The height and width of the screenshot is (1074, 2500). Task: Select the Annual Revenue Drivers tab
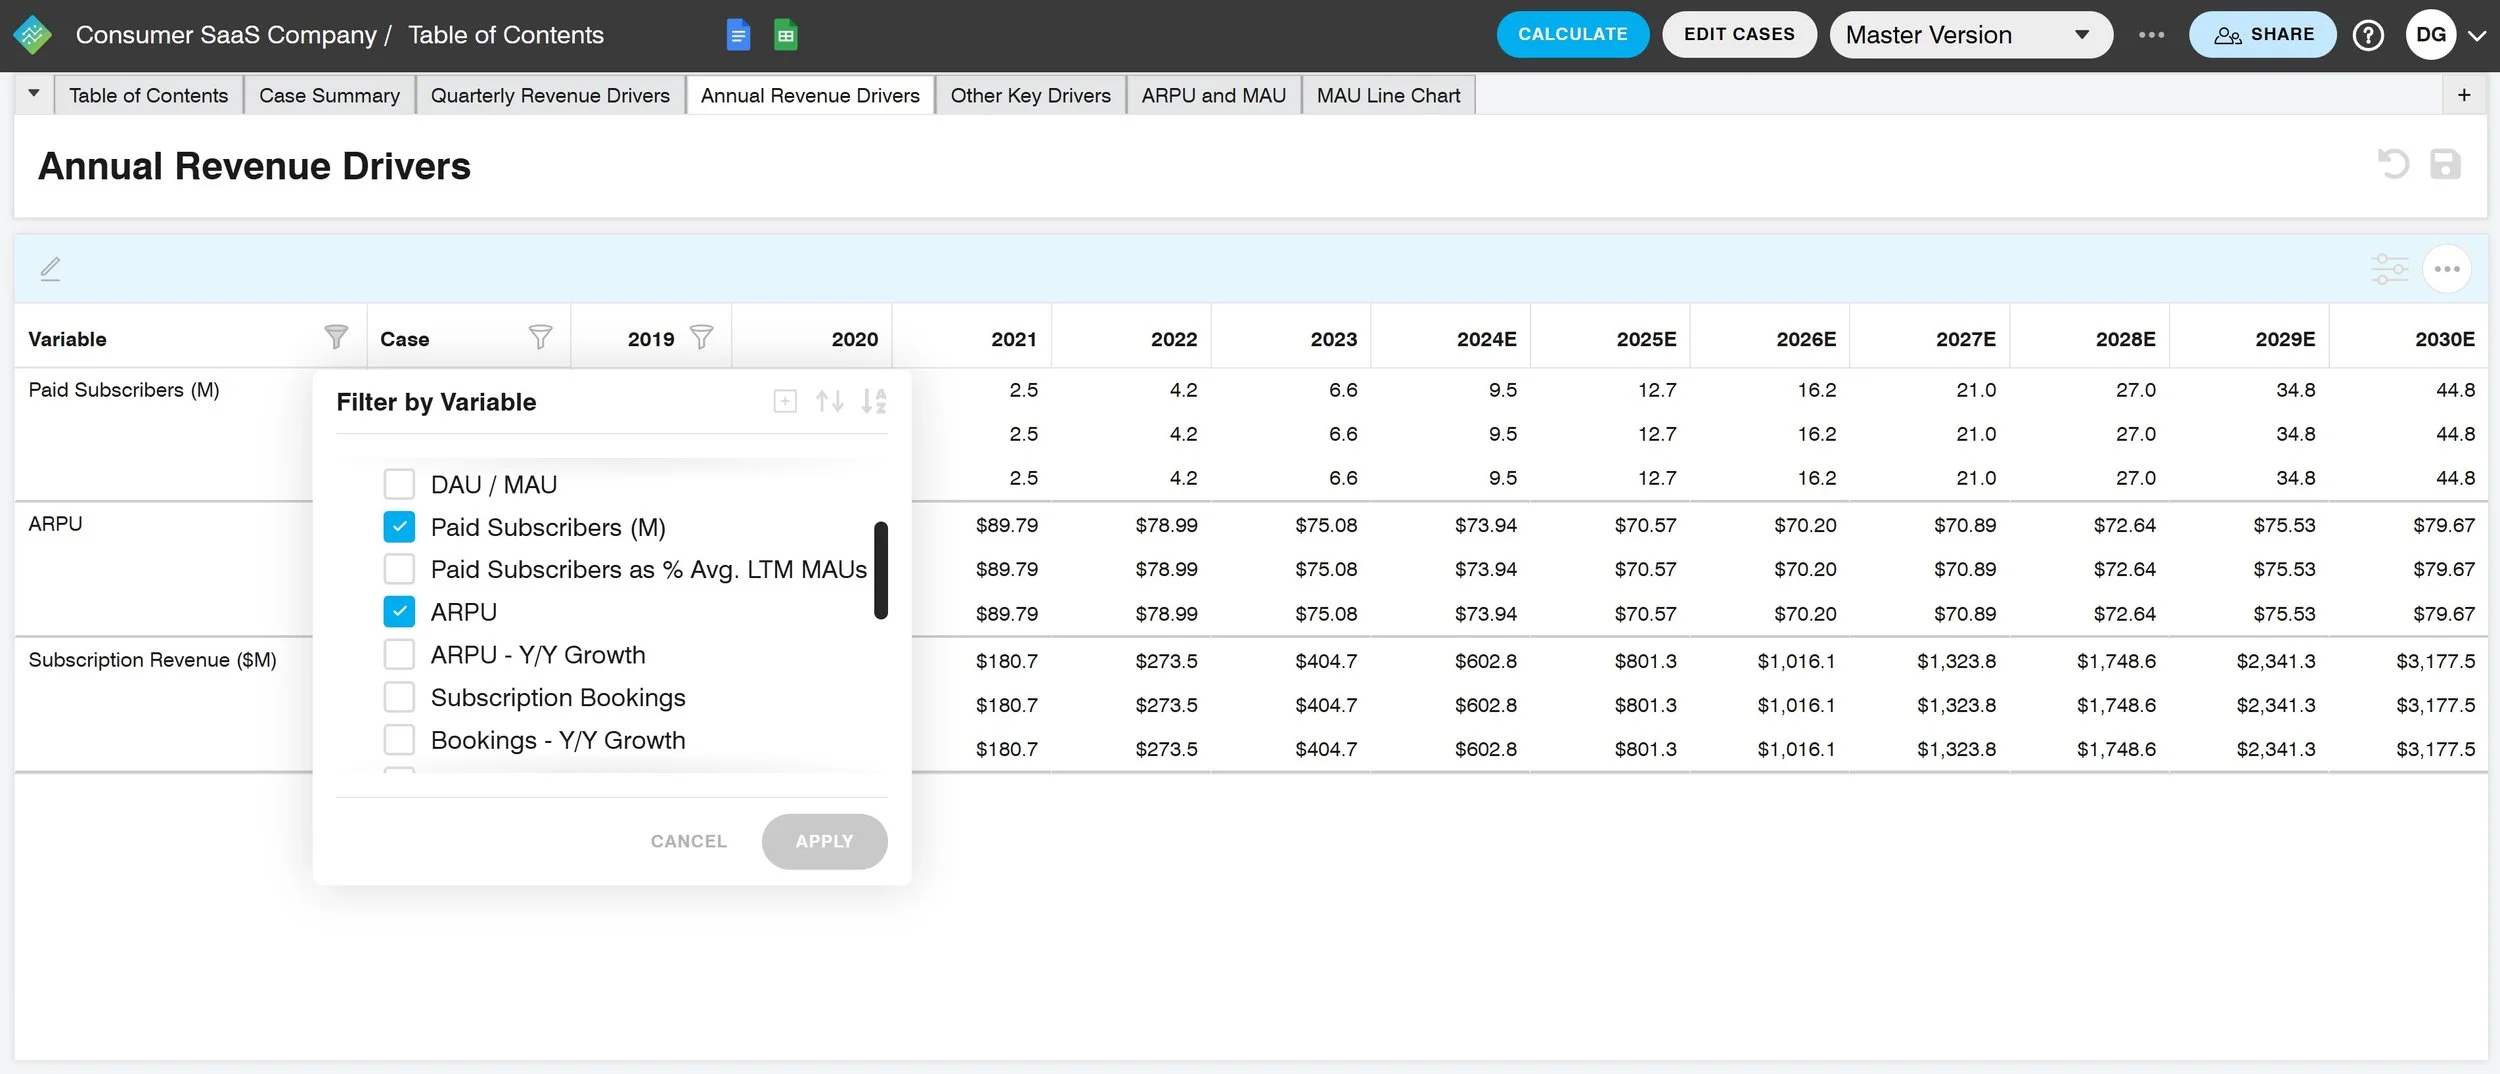click(x=810, y=95)
